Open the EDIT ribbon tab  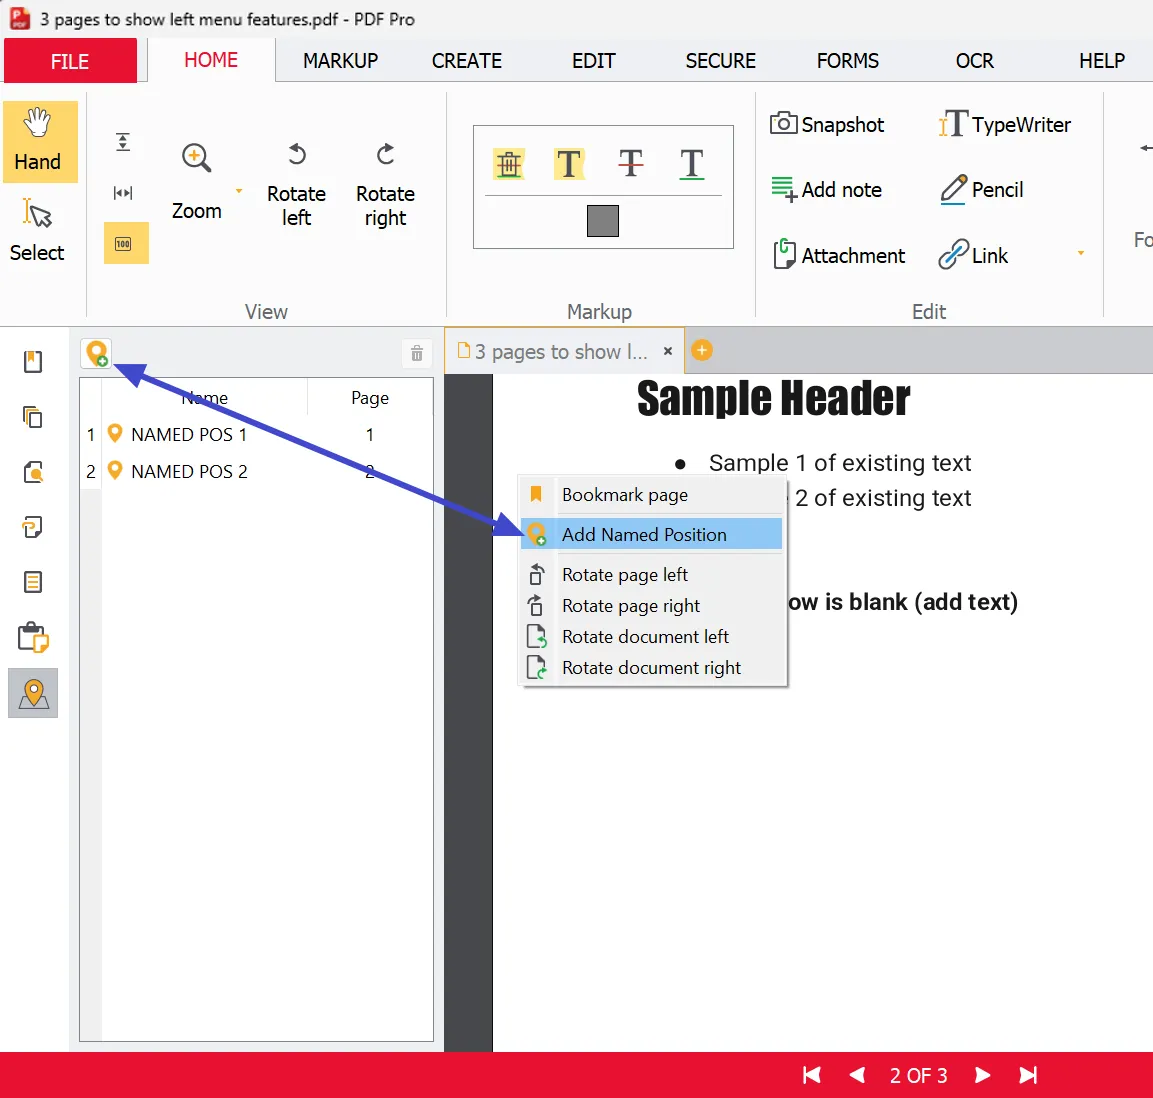pos(593,61)
